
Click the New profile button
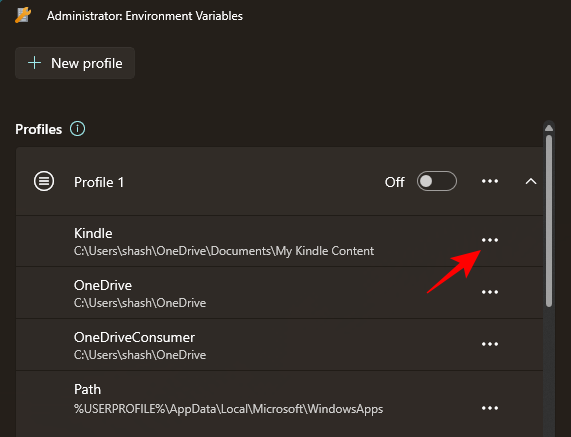pos(75,63)
